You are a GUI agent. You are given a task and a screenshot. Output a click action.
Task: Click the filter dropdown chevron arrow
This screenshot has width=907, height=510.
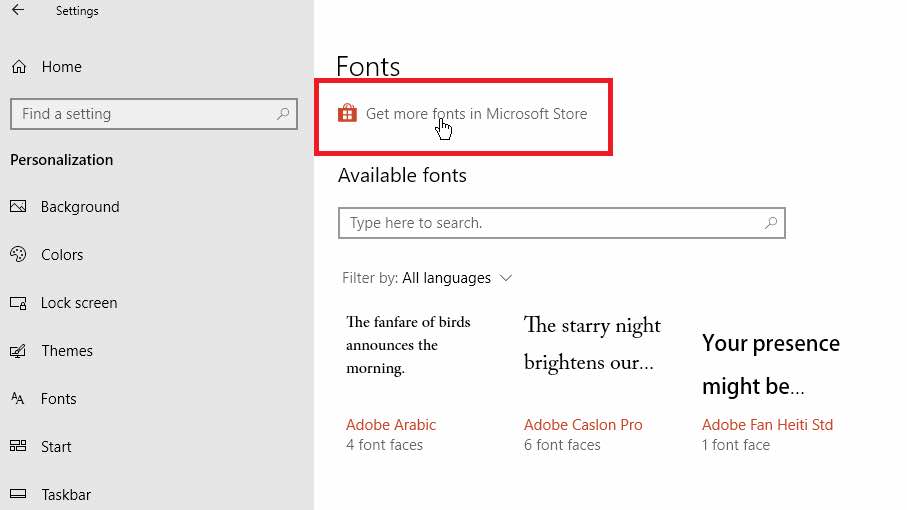(x=506, y=278)
